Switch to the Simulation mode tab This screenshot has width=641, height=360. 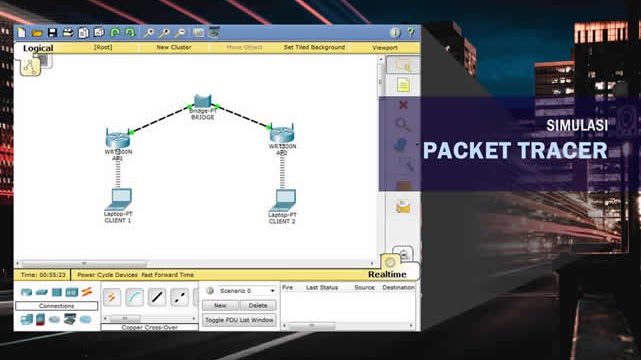click(404, 254)
